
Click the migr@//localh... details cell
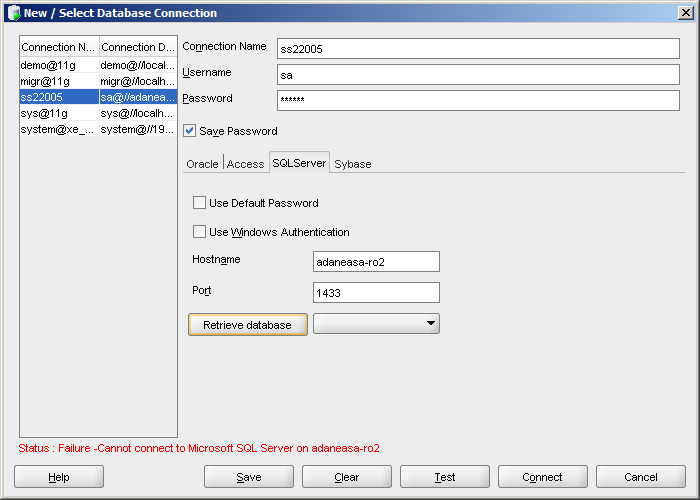pos(138,81)
